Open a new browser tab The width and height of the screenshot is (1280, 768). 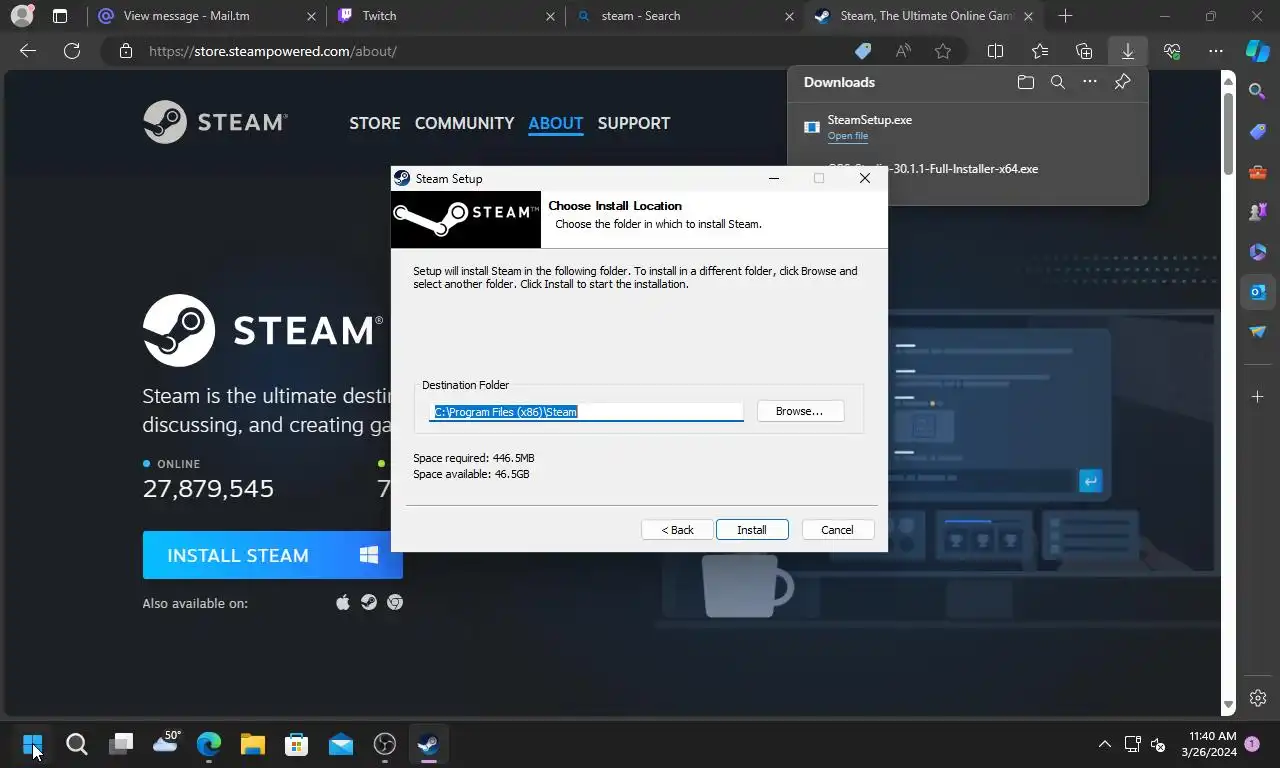[x=1065, y=16]
